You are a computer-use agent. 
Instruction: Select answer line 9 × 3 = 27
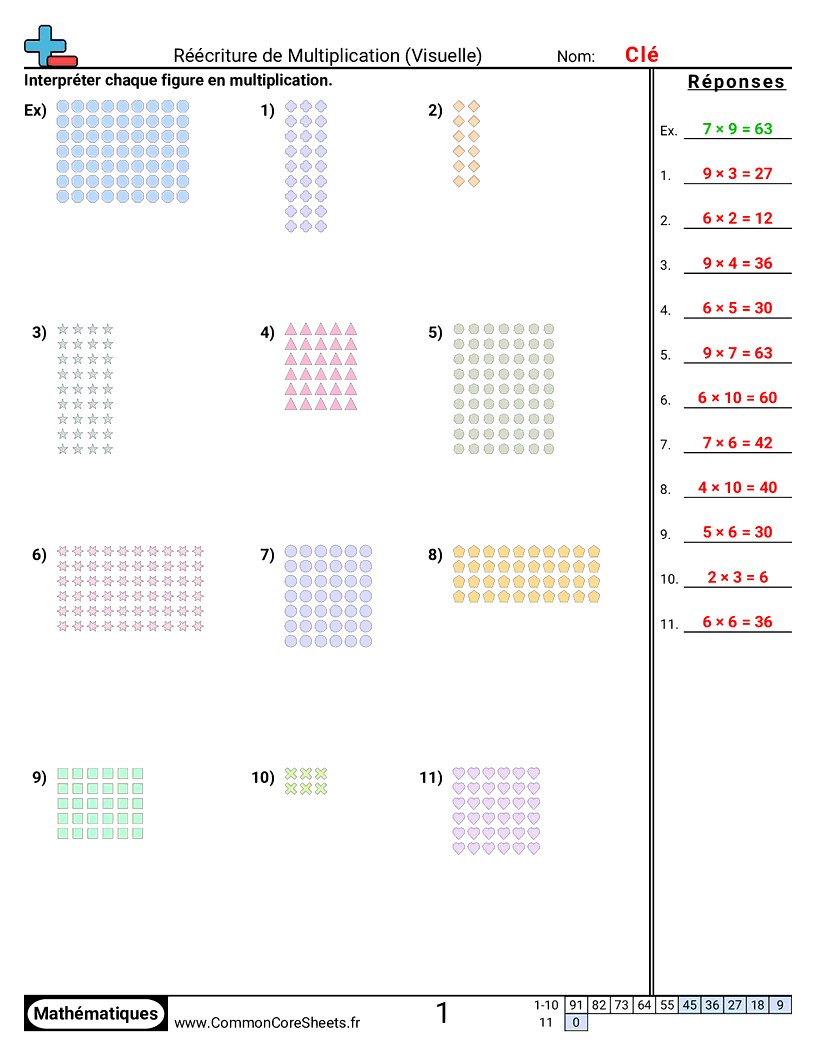coord(738,174)
